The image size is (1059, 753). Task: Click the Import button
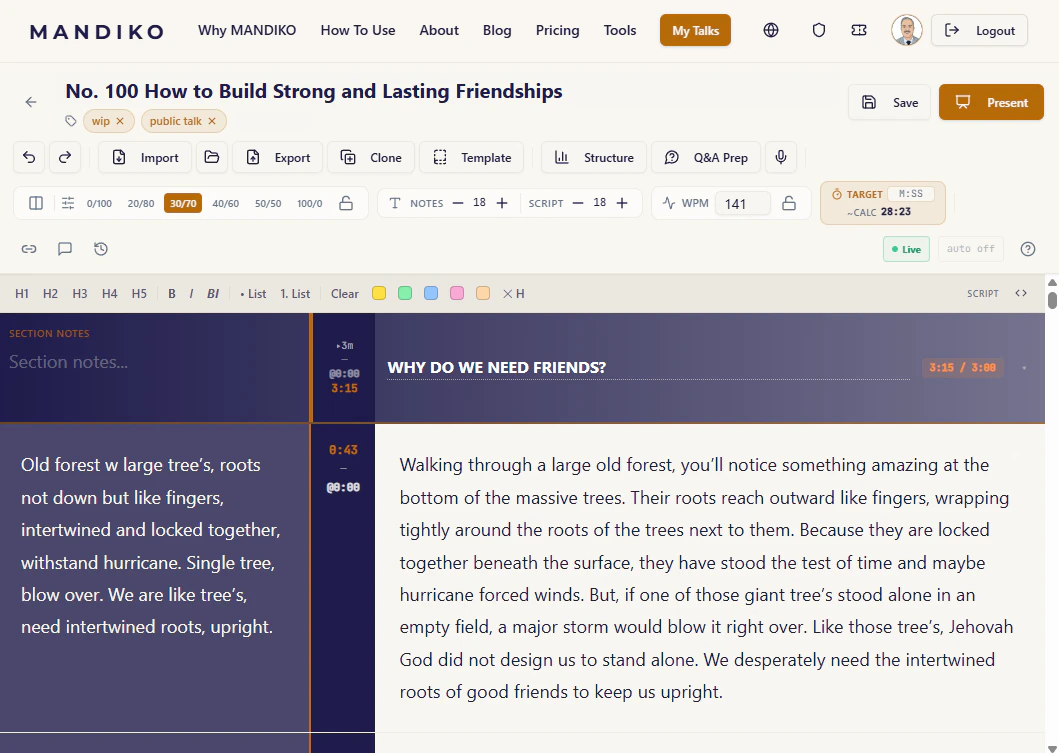pos(145,157)
